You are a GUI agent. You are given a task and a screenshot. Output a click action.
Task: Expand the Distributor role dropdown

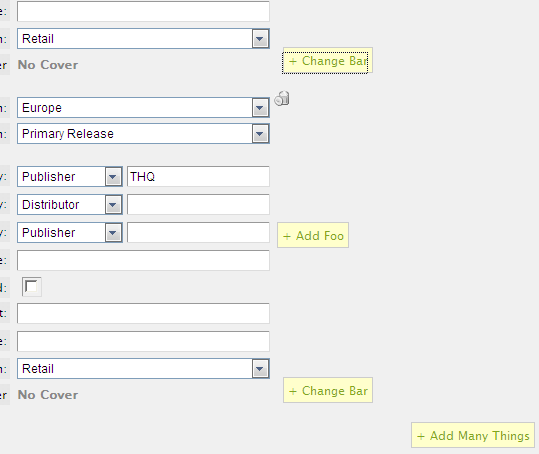coord(70,205)
